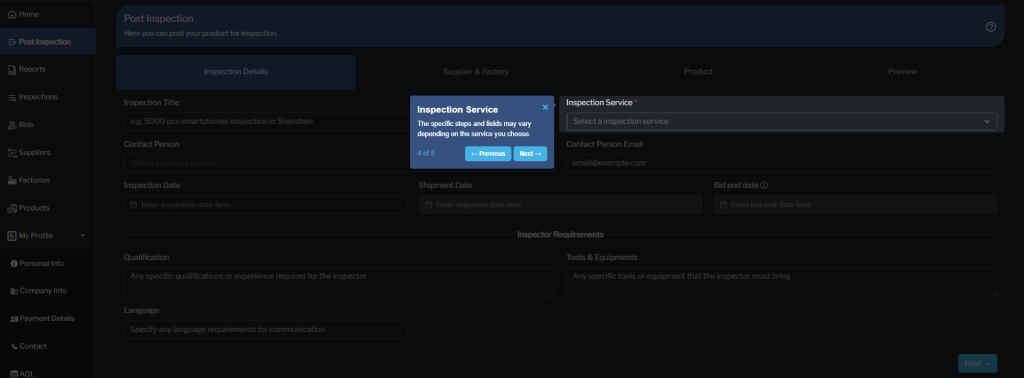Click the Company Info building icon

click(14, 291)
